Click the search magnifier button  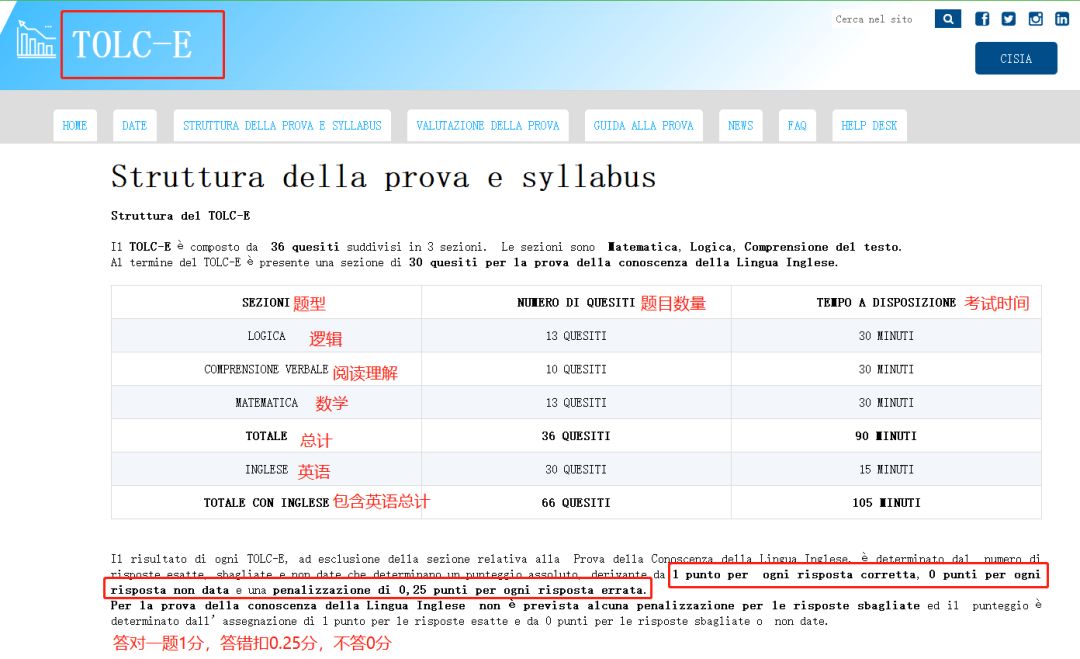coord(948,19)
